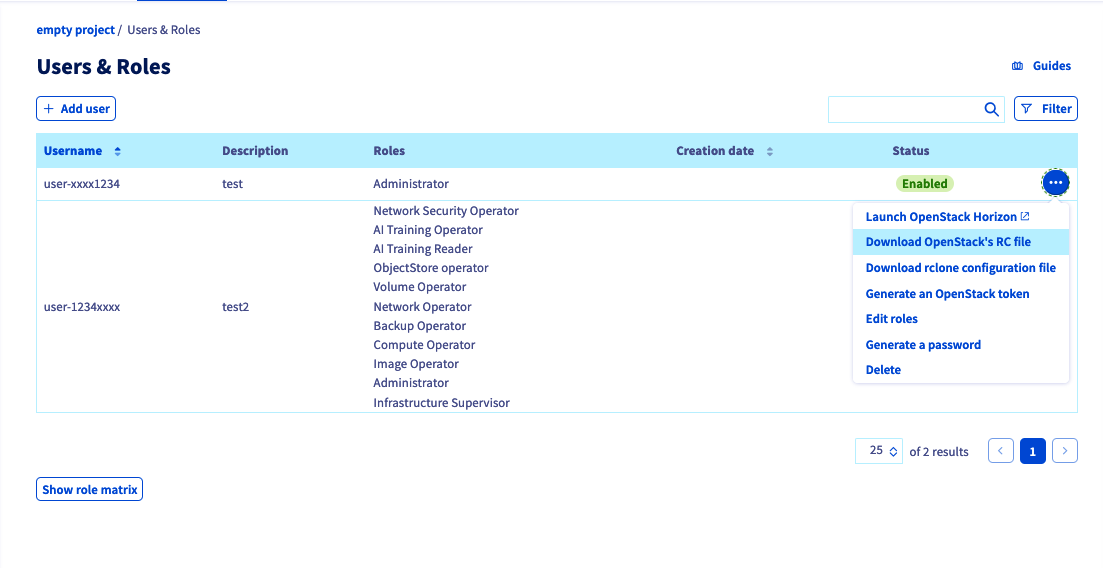Screen dimensions: 1103x568
Task: Focus the user search input field
Action: coord(903,109)
